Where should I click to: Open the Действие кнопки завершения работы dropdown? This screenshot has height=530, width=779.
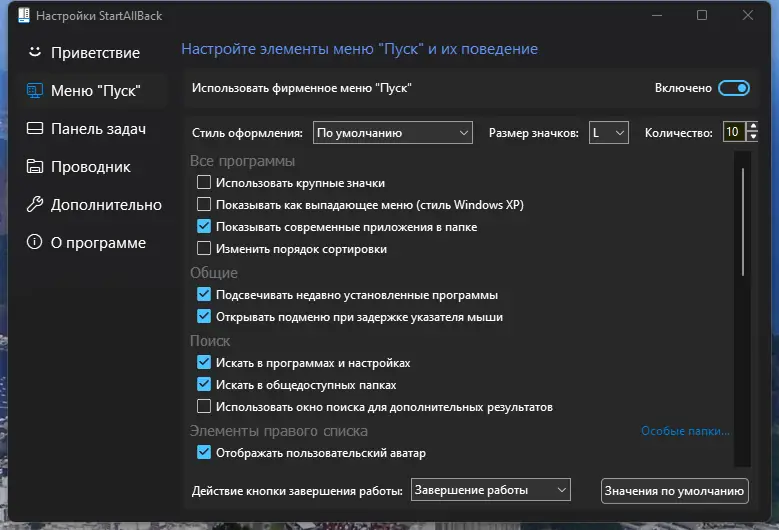click(490, 490)
